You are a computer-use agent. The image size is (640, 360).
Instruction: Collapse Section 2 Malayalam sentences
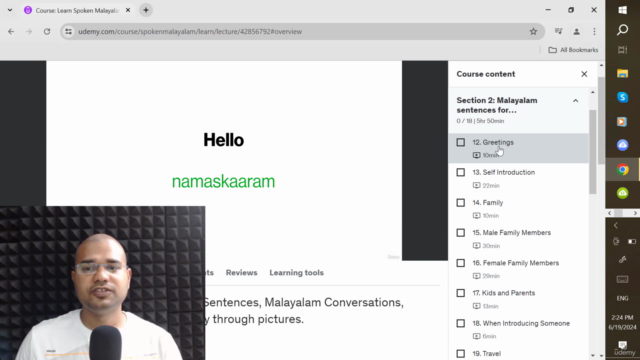pos(575,101)
